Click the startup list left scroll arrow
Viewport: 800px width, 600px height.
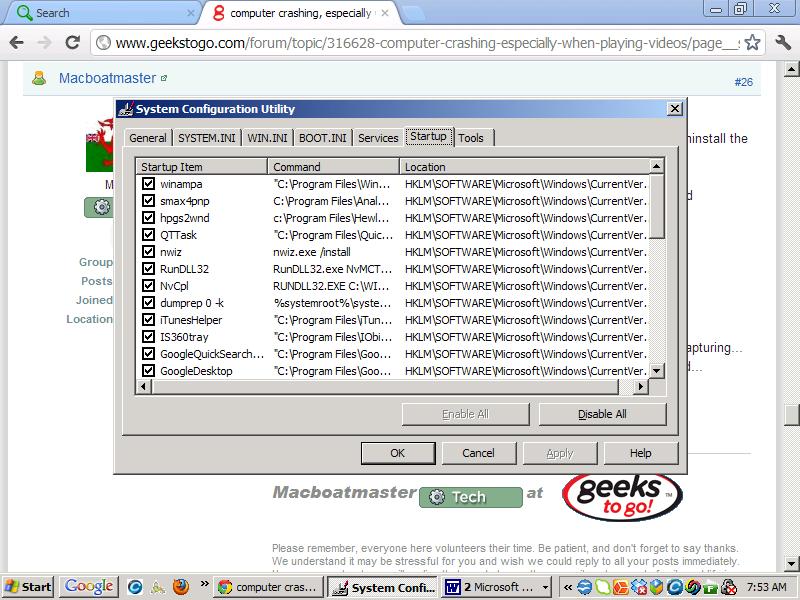coord(144,387)
